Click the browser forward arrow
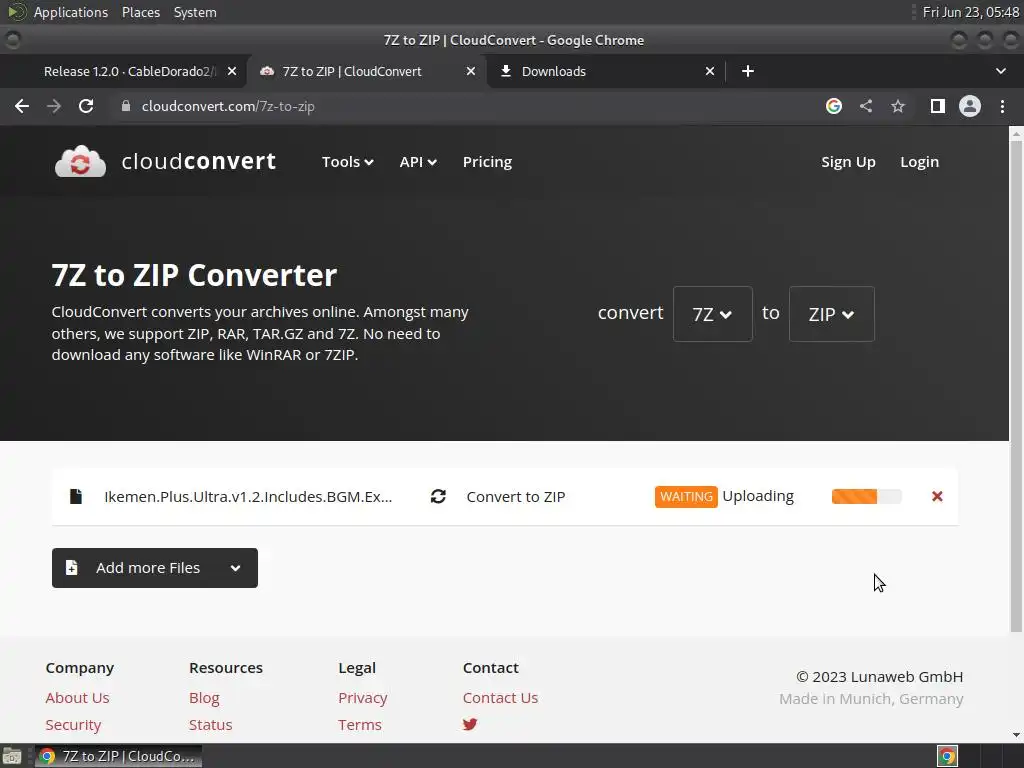1024x768 pixels. coord(54,106)
